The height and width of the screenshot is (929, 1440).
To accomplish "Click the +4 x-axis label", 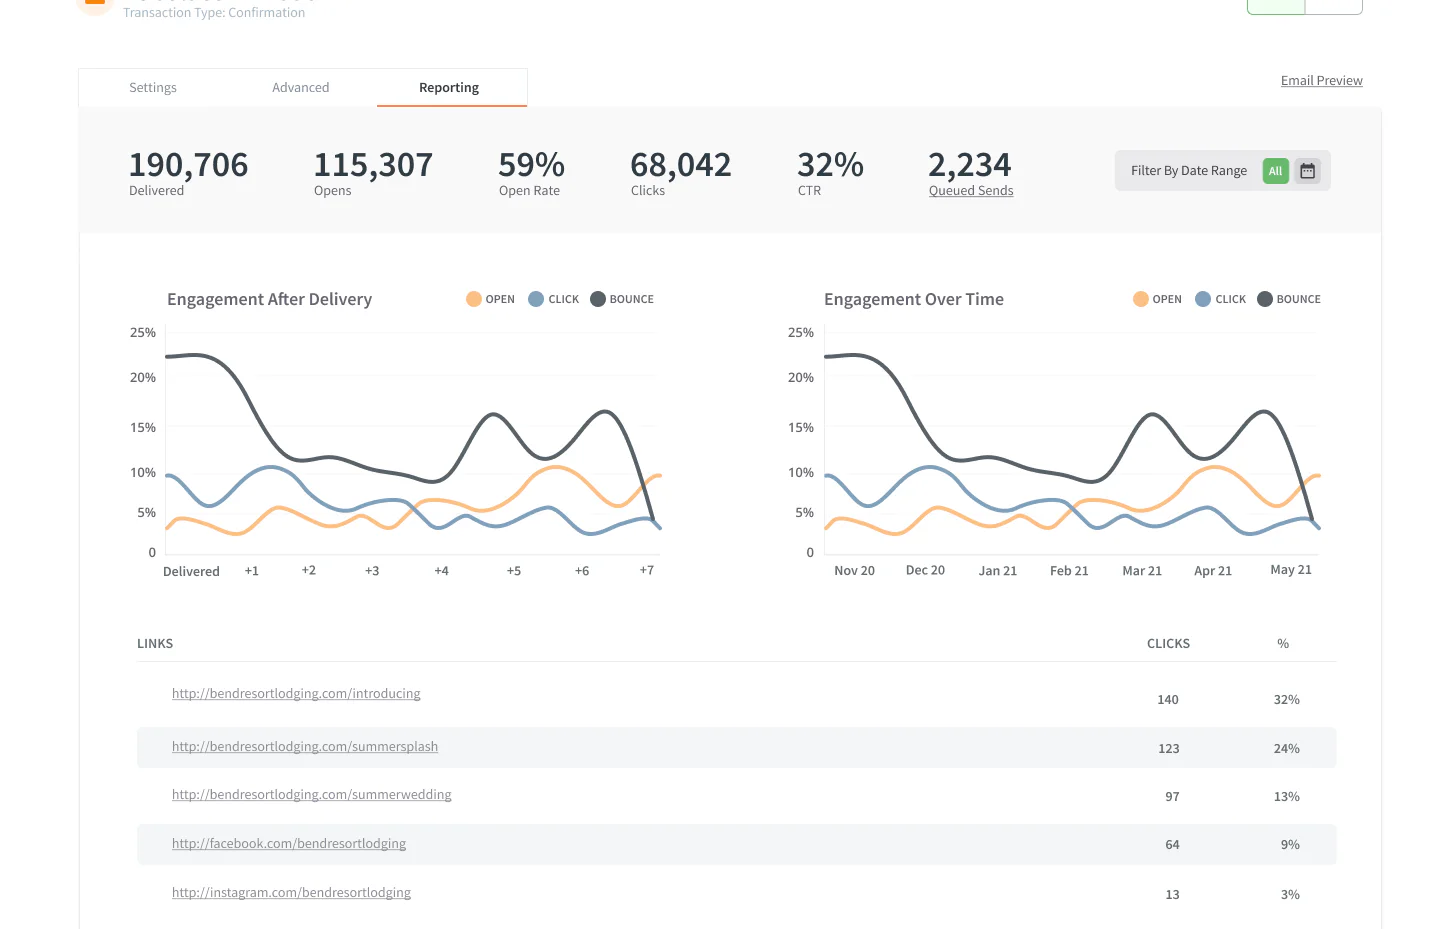I will [x=441, y=571].
